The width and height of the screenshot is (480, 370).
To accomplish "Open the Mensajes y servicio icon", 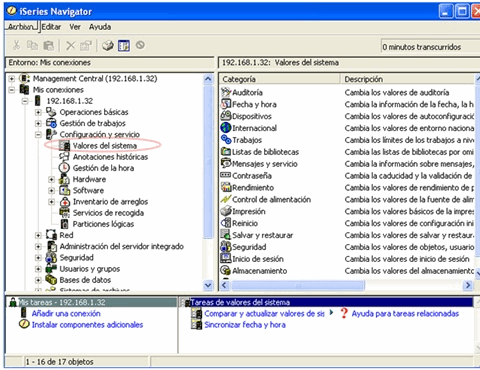I will click(x=226, y=163).
